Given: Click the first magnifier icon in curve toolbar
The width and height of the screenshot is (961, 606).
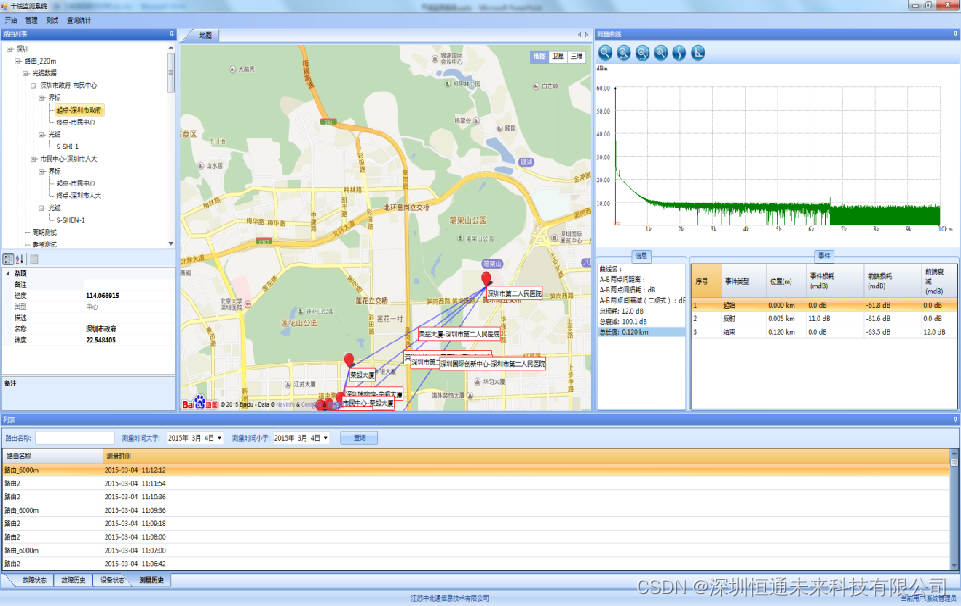Looking at the screenshot, I should [606, 53].
